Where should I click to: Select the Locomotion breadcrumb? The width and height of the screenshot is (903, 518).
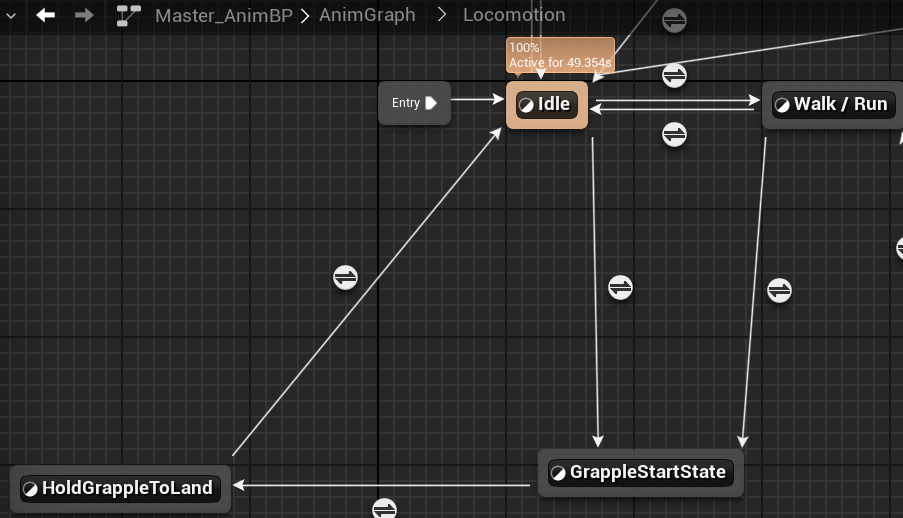click(514, 15)
